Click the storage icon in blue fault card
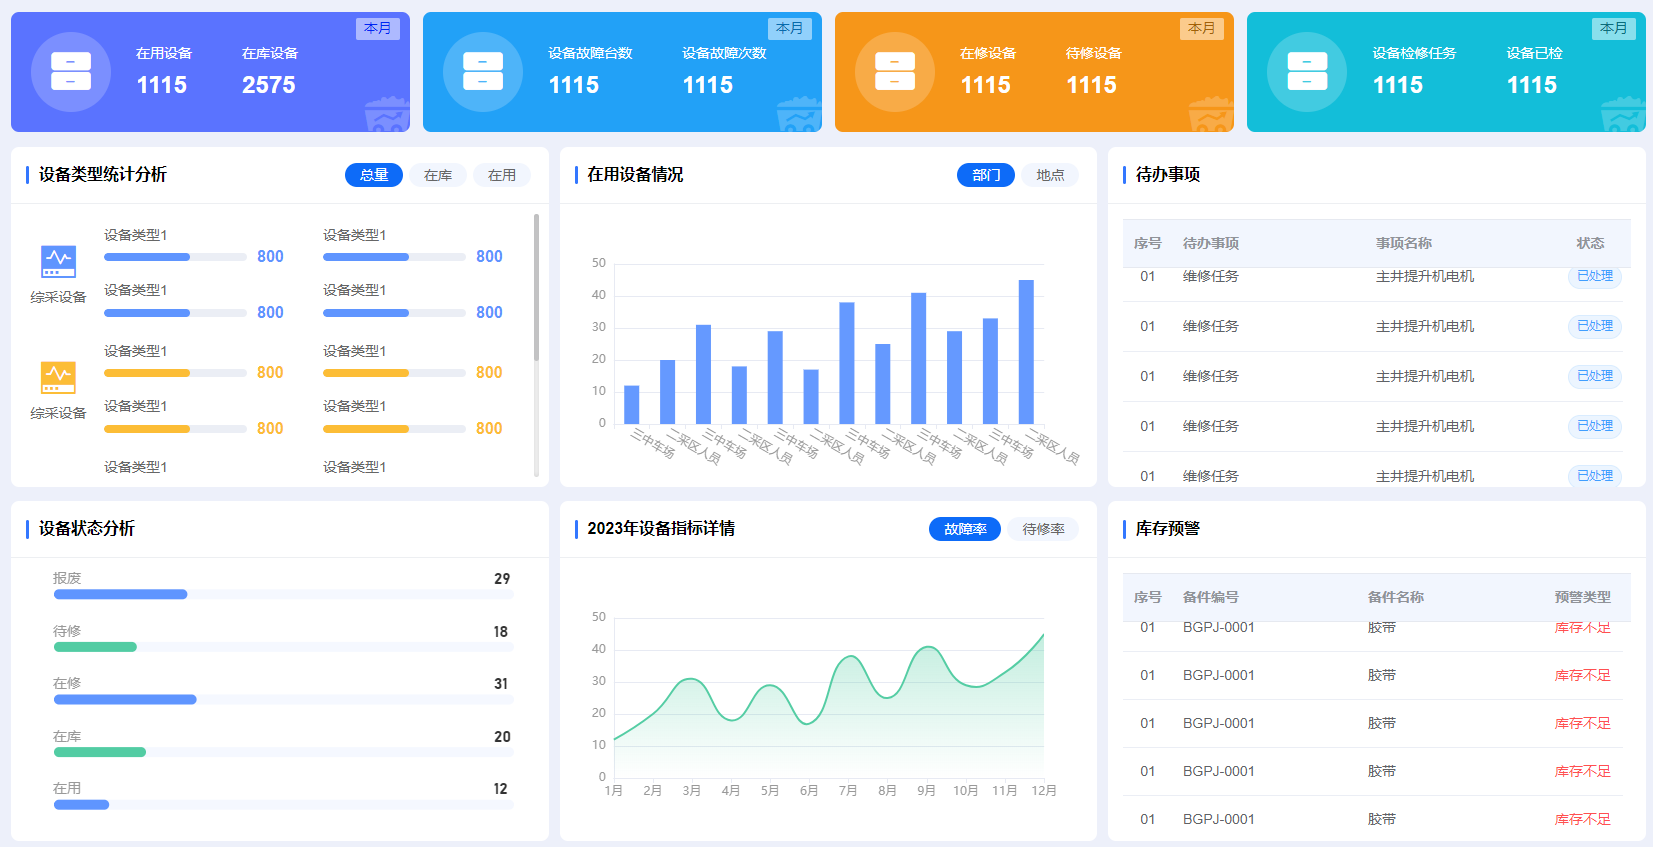 coord(483,72)
